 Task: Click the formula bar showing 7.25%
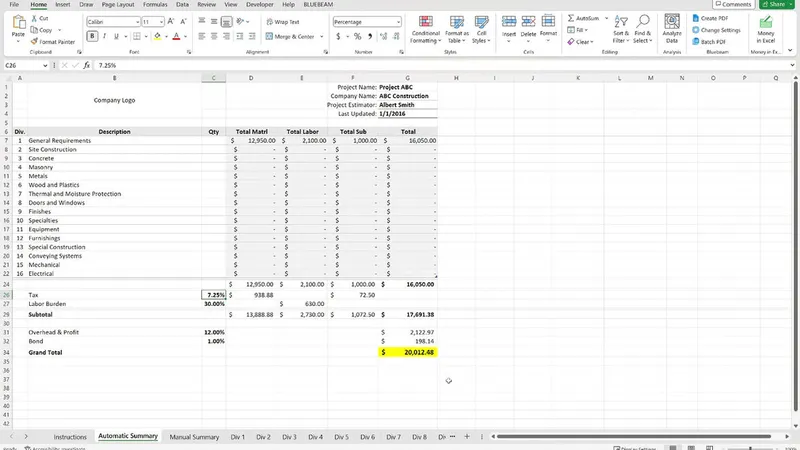tap(439, 65)
